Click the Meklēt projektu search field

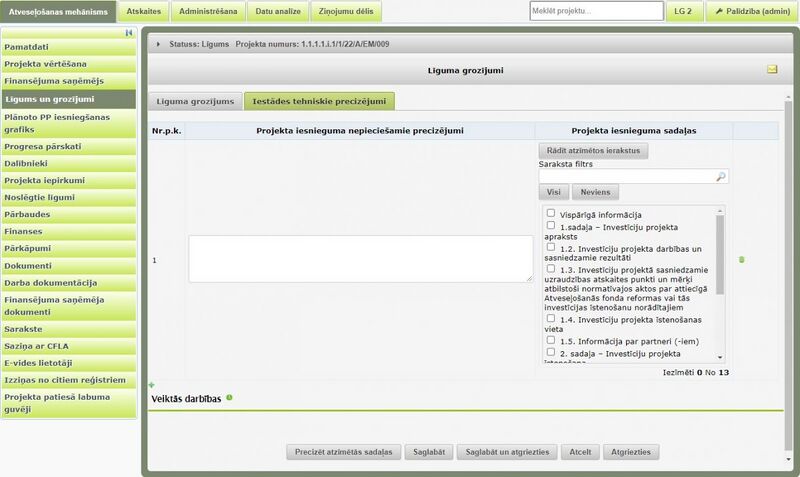pyautogui.click(x=596, y=11)
